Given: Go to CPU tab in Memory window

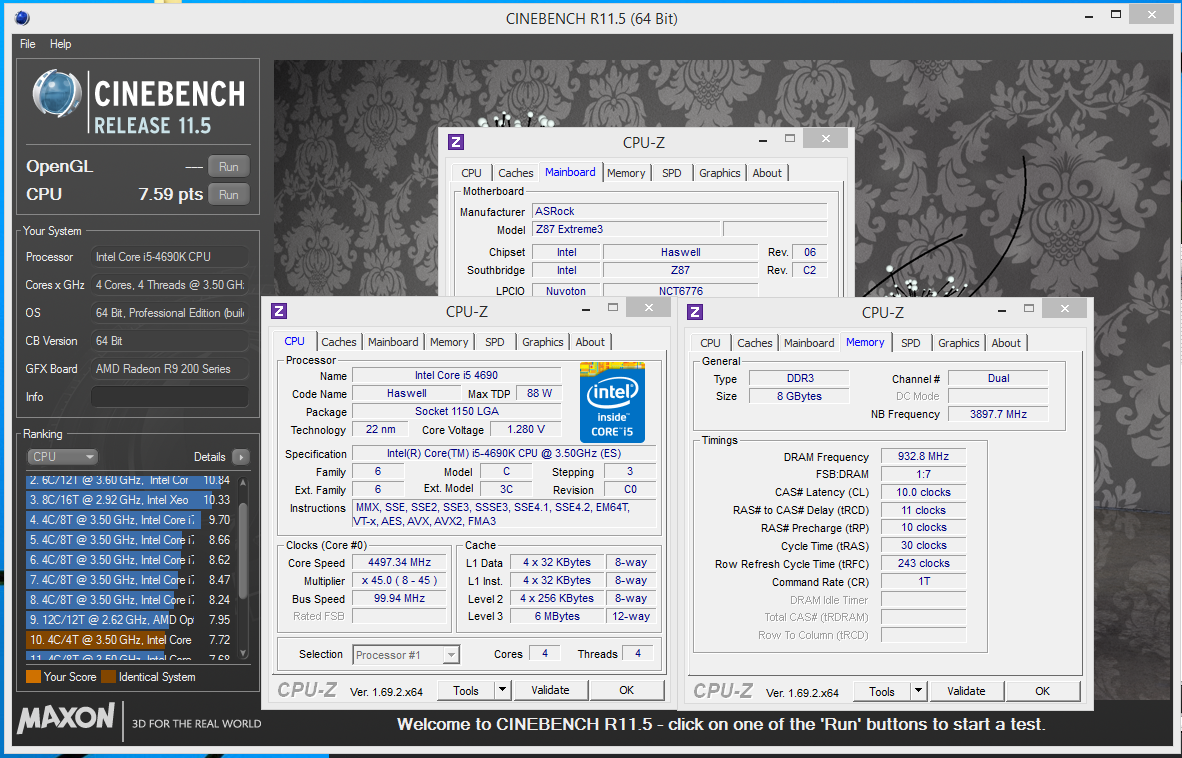Looking at the screenshot, I should coord(710,343).
